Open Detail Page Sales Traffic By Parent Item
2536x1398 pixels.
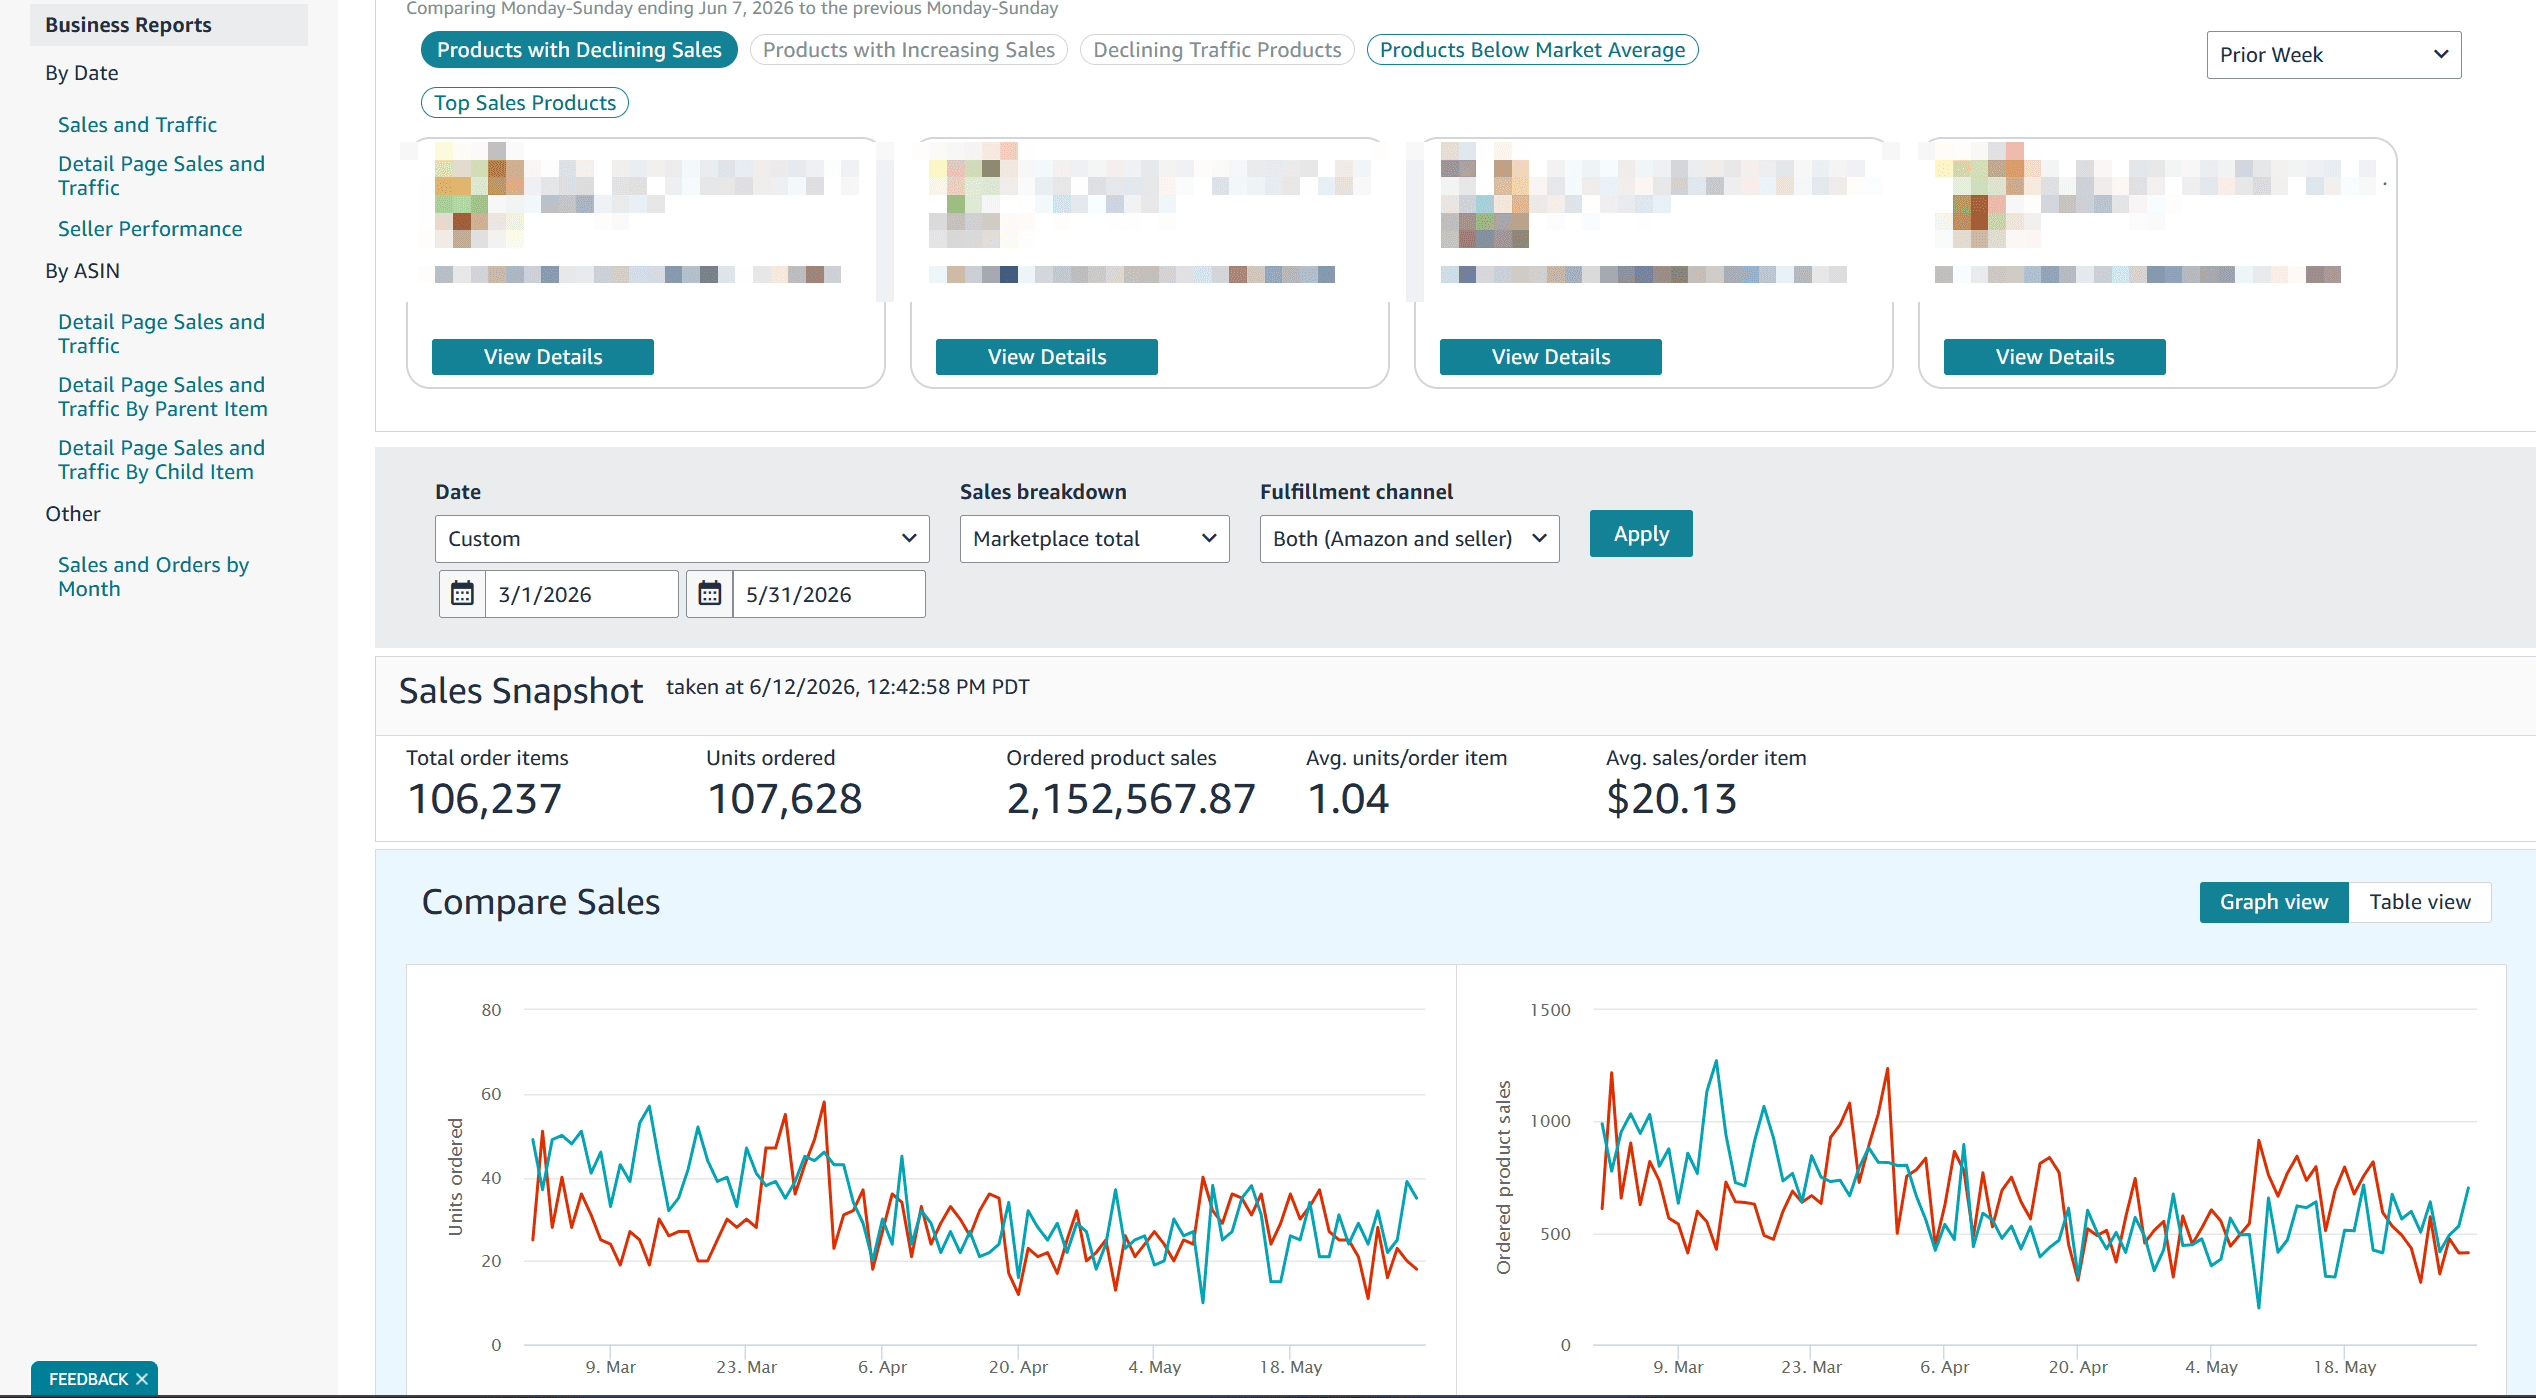[x=163, y=397]
